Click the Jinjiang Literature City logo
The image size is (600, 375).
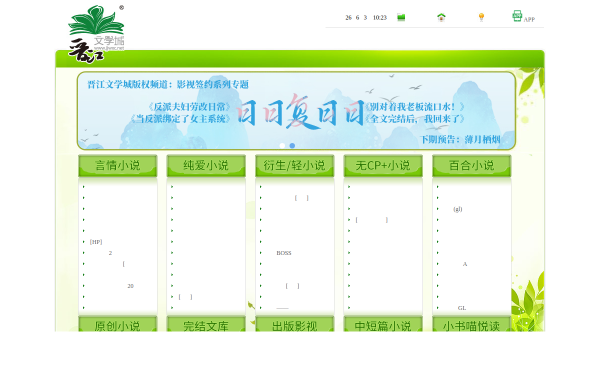click(x=96, y=34)
